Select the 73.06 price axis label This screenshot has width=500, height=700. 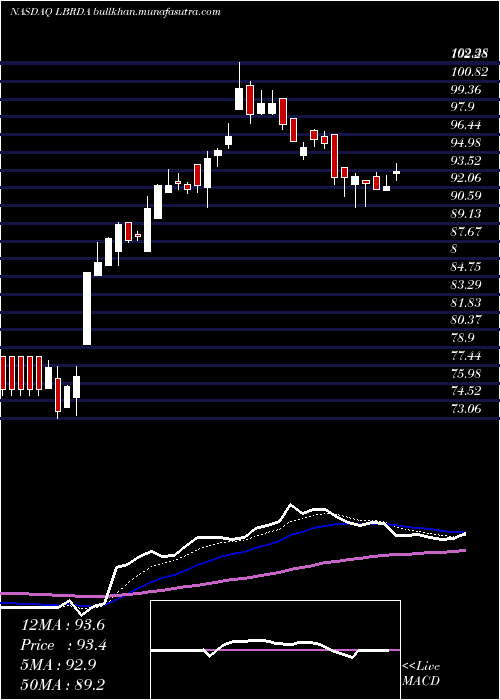point(466,408)
